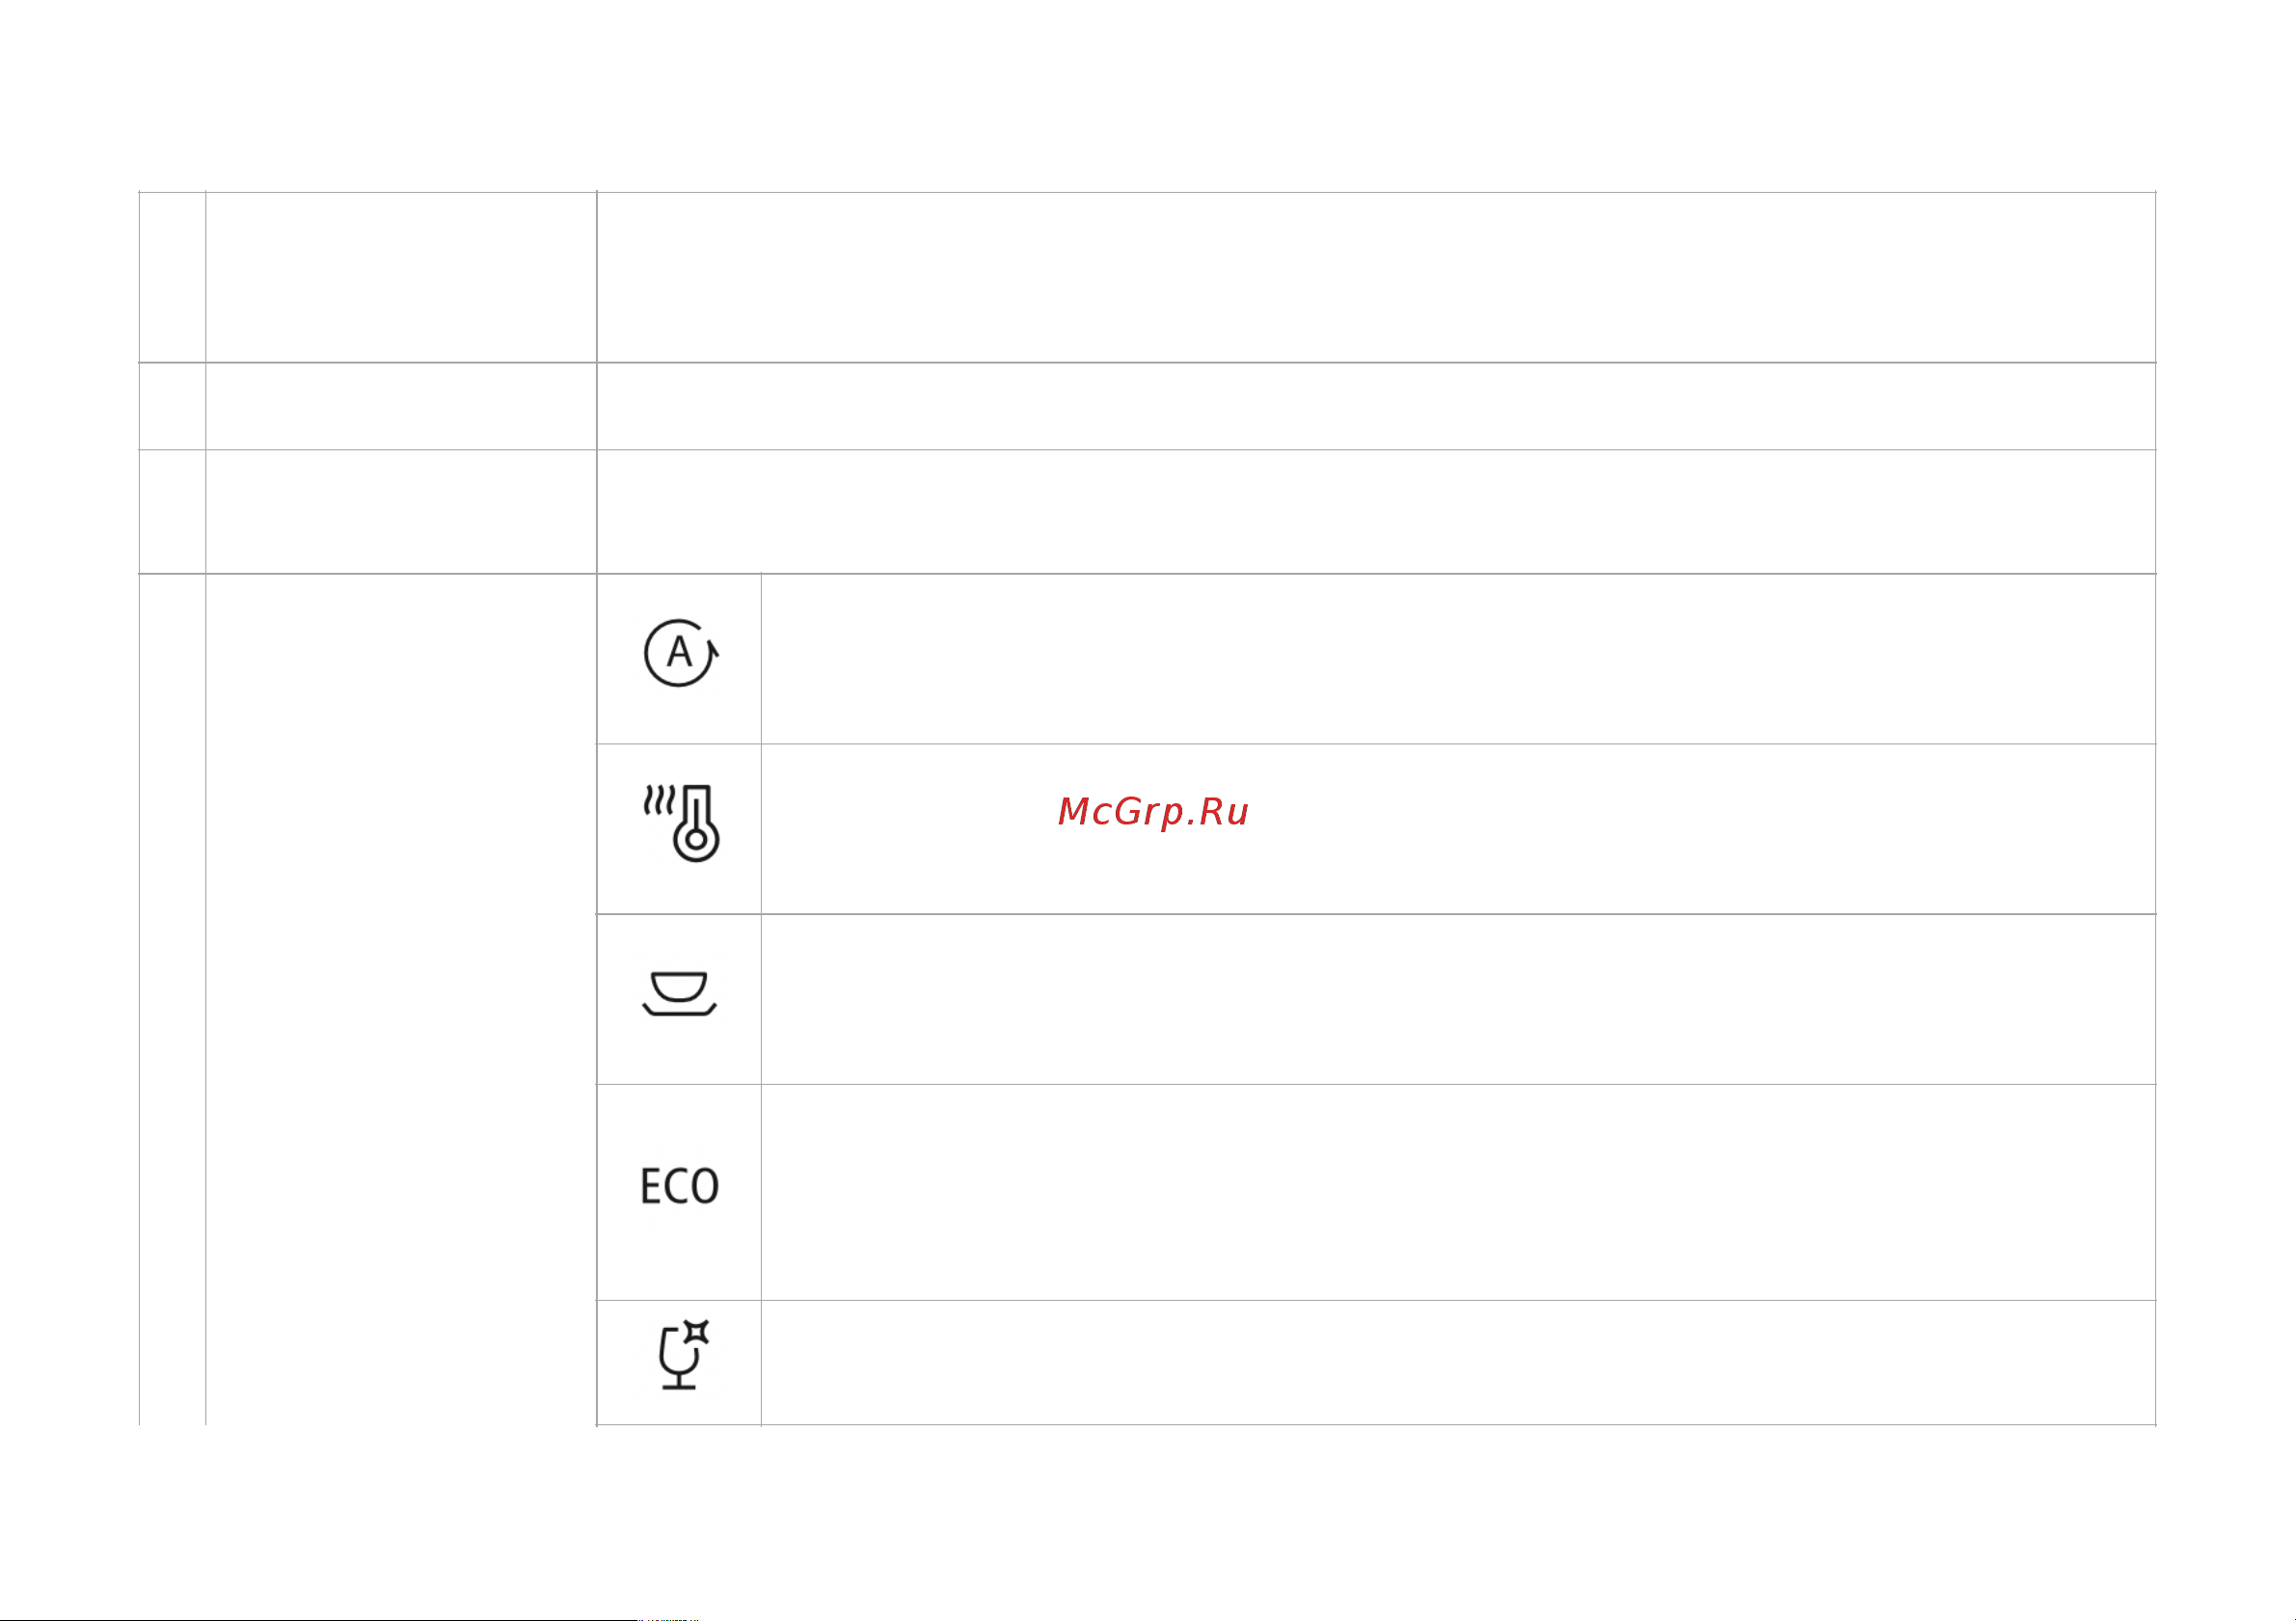Click the empty cell right of thermometer icon, past the watermark
This screenshot has height=1621, width=2296.
(1700, 829)
